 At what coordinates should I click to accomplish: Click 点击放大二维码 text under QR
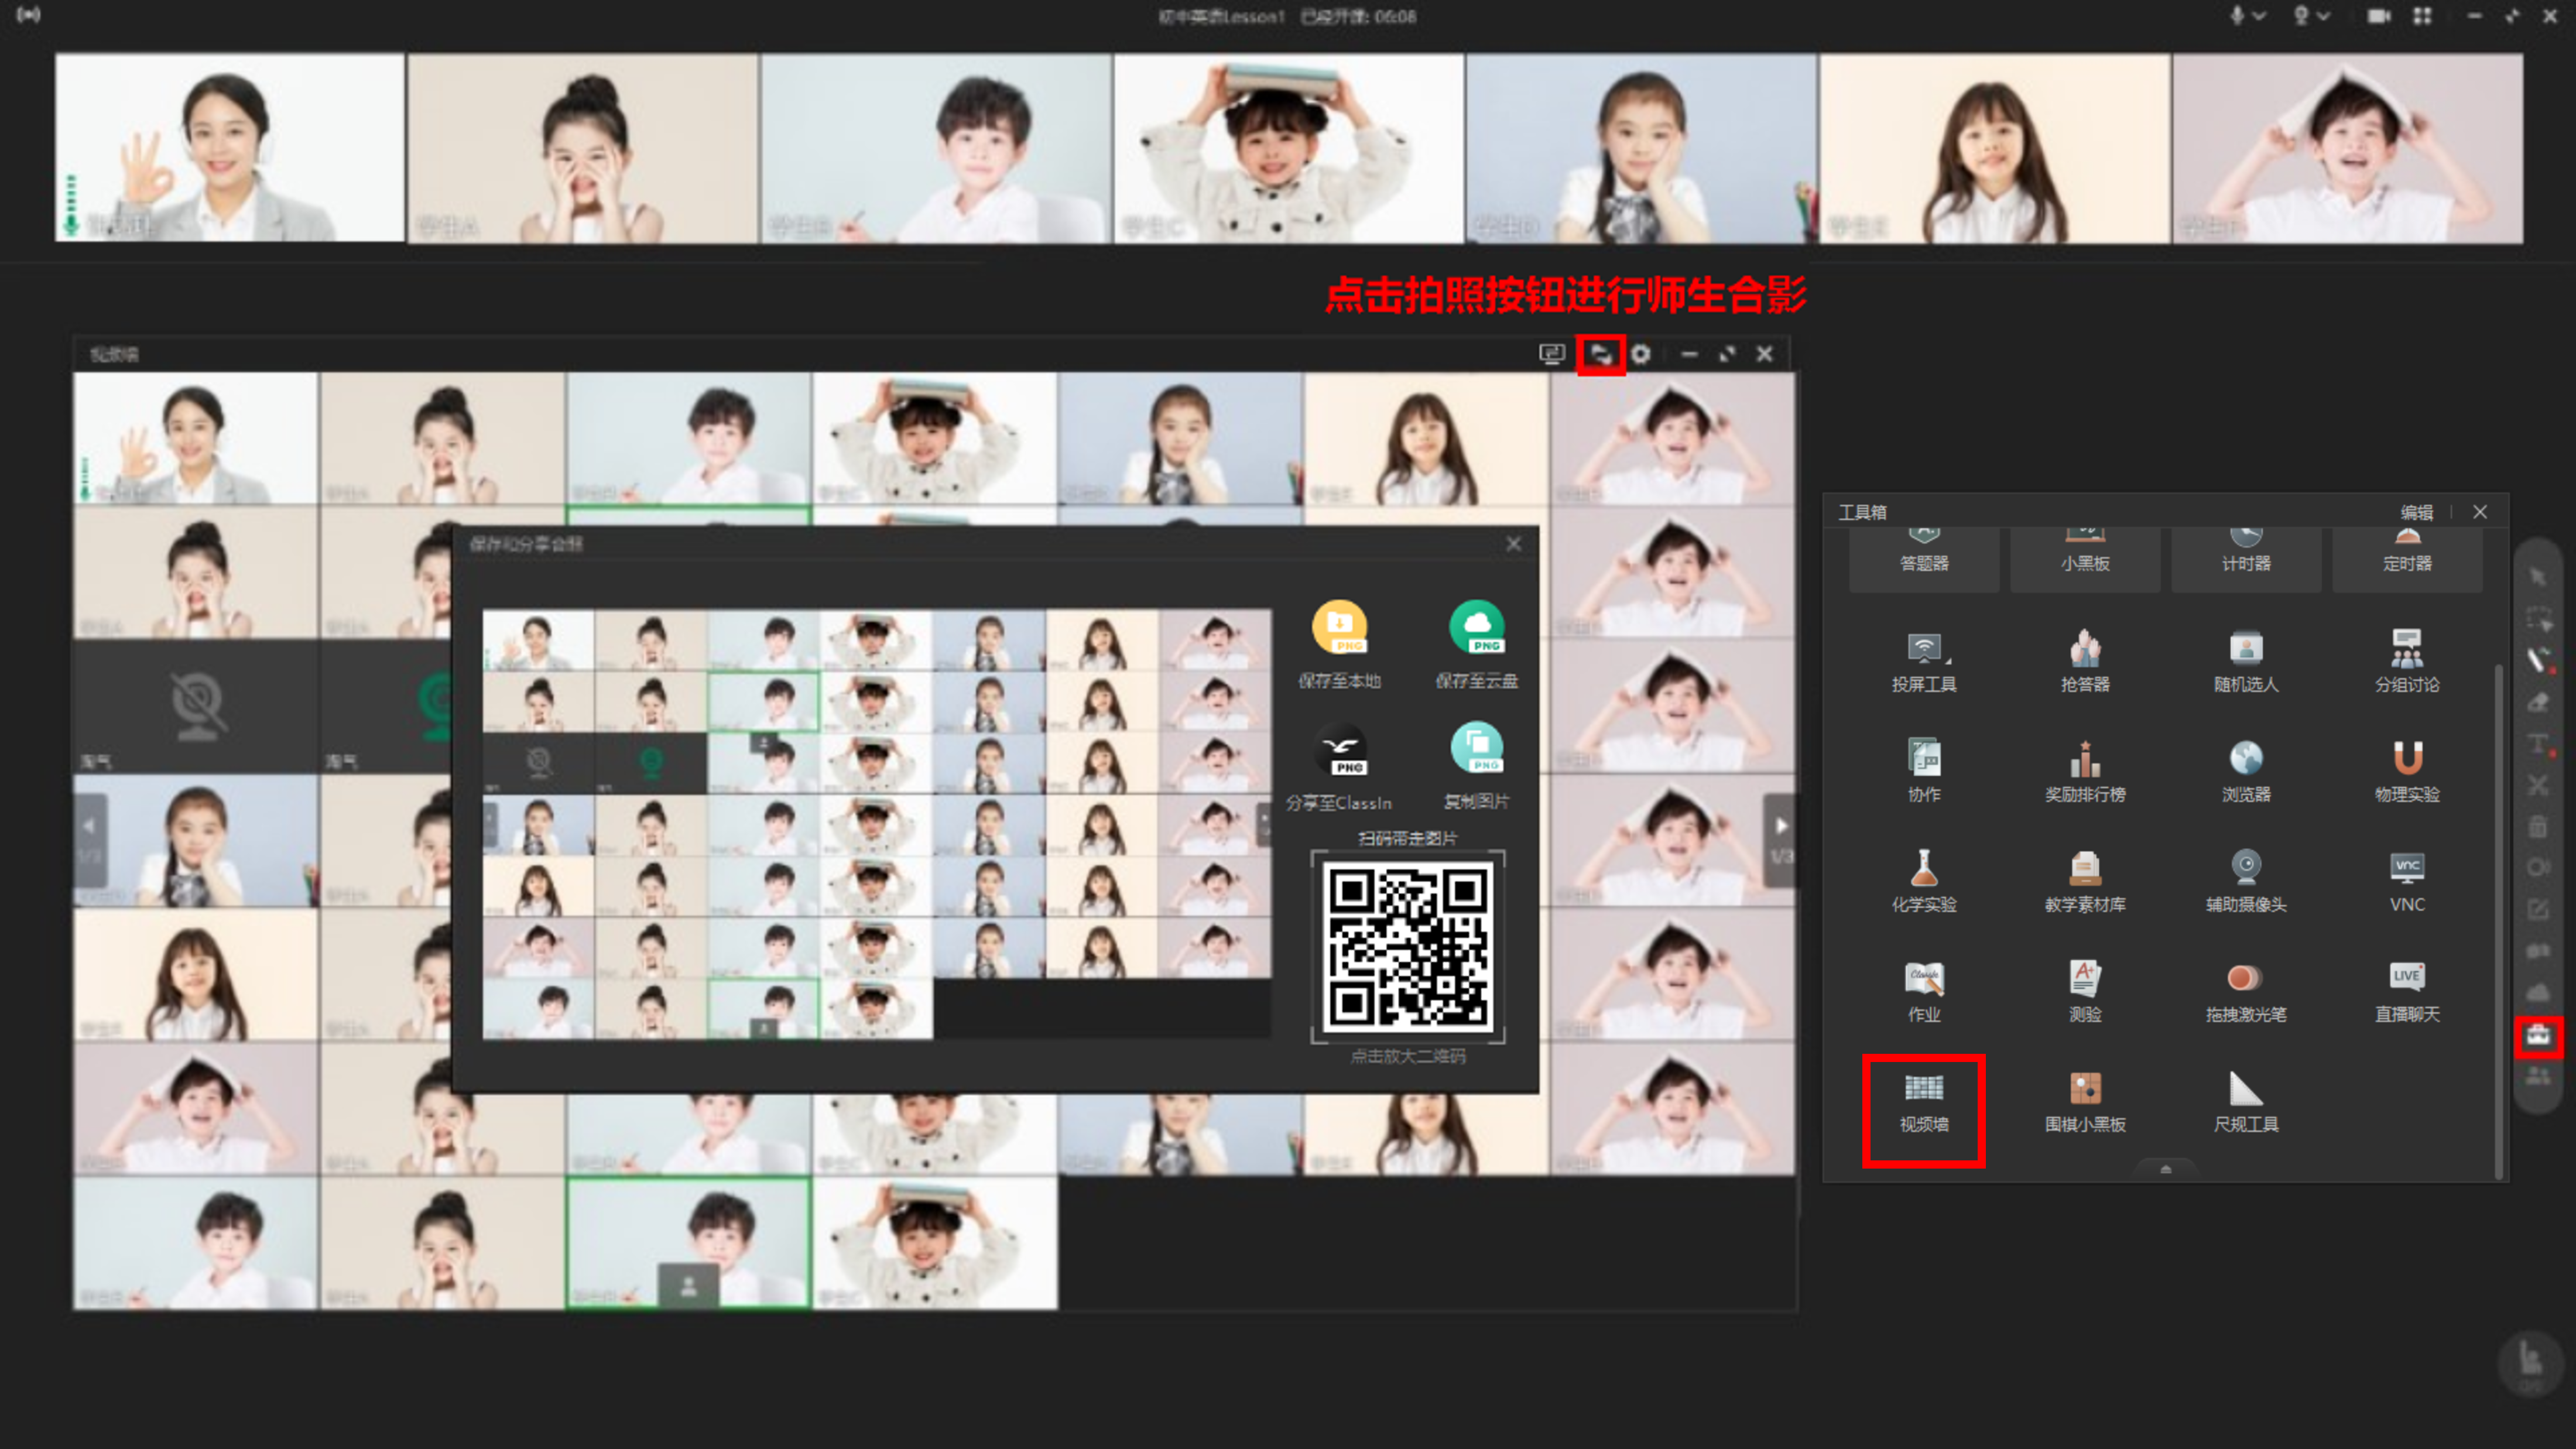pos(1407,1056)
